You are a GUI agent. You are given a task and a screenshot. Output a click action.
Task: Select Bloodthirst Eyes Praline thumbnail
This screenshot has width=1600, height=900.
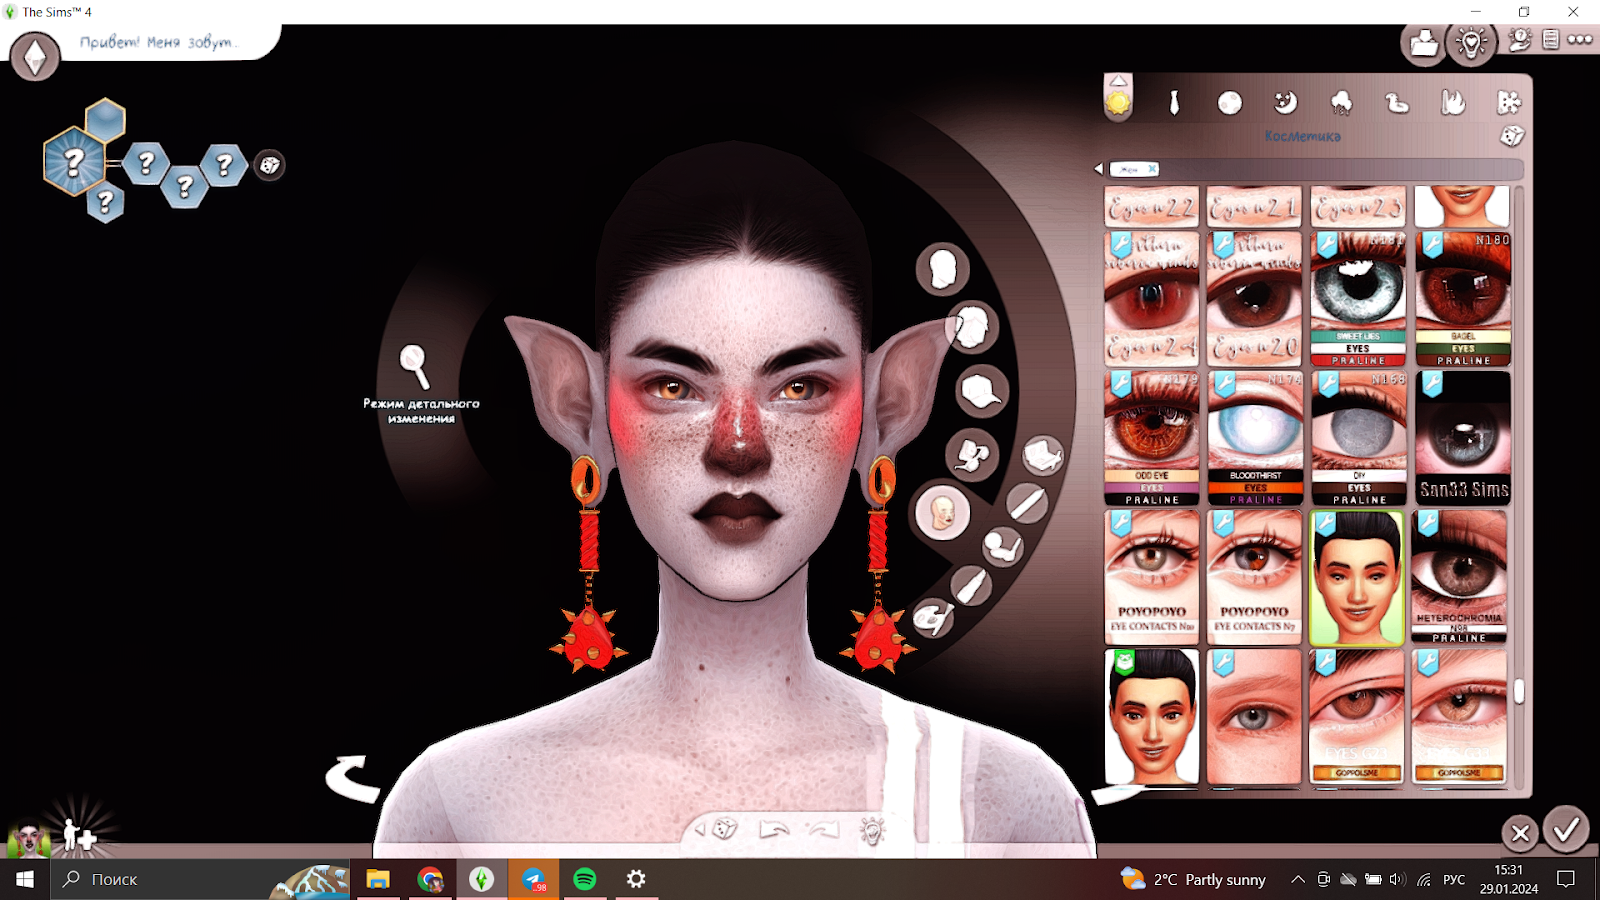(x=1255, y=438)
